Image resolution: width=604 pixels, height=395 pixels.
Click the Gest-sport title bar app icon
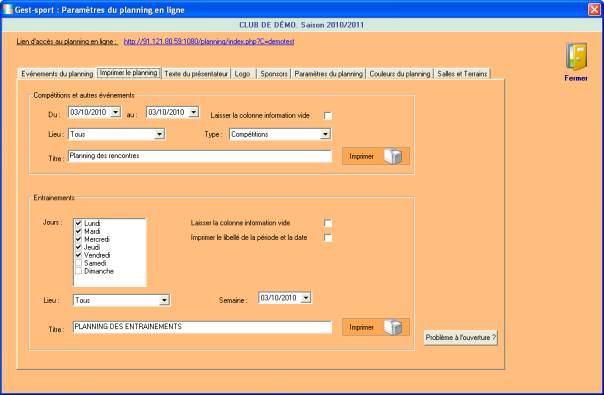[7, 10]
